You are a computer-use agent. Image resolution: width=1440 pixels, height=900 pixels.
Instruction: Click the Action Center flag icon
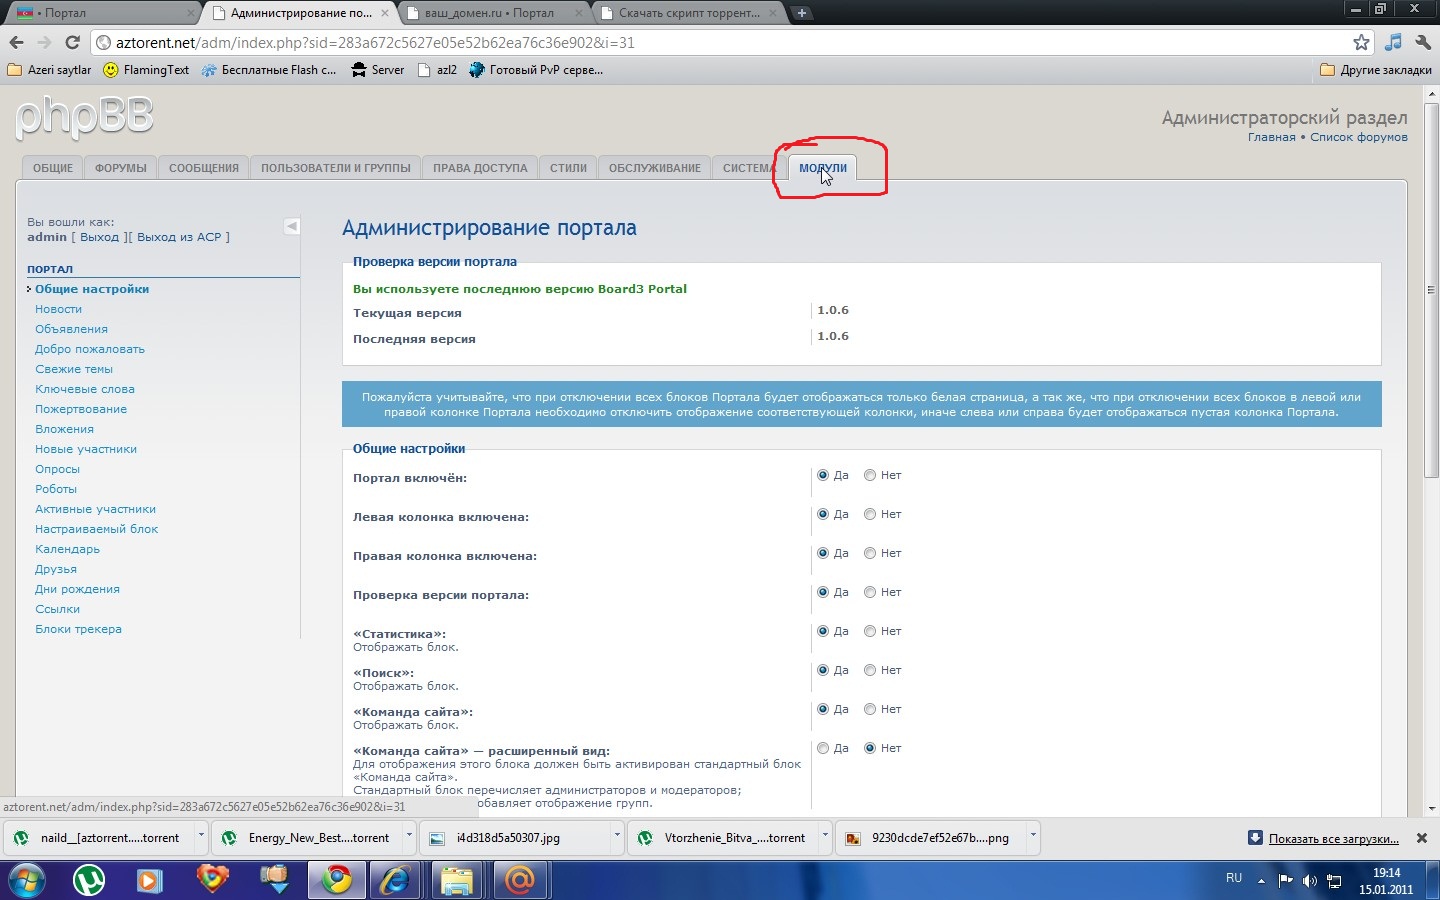tap(1286, 881)
